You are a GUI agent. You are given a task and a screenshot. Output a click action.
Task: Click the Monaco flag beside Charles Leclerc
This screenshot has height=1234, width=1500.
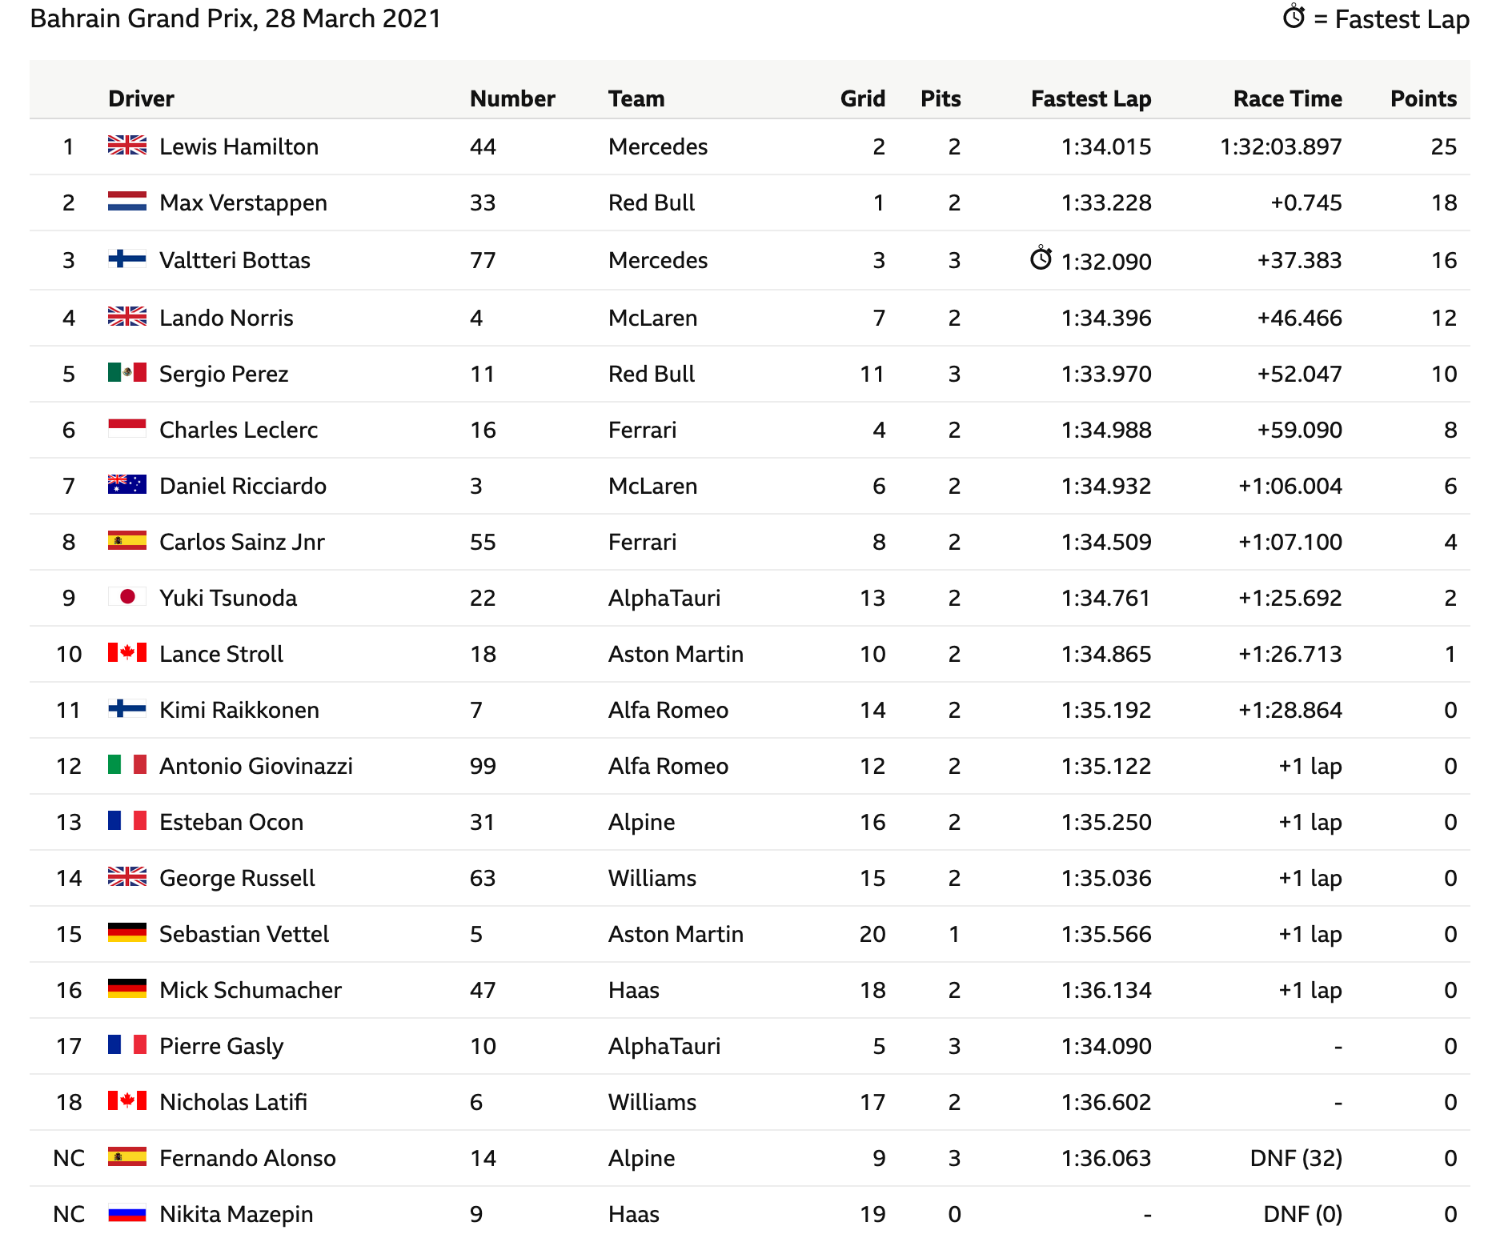tap(127, 429)
